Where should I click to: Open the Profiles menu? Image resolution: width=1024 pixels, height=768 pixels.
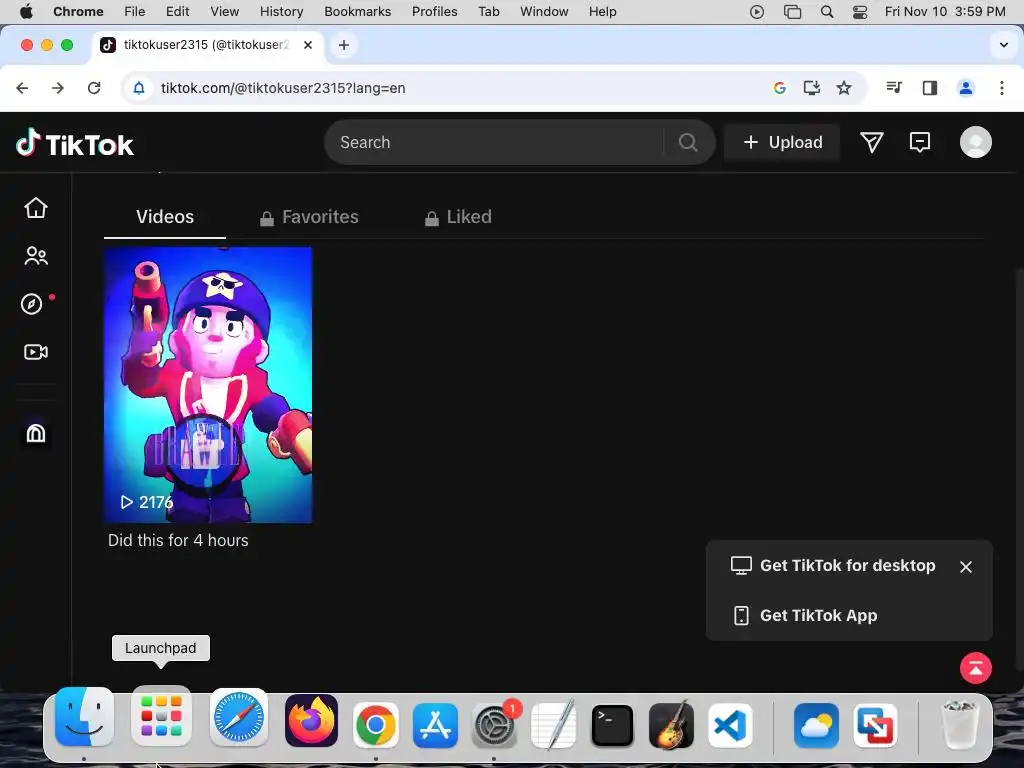[x=434, y=11]
